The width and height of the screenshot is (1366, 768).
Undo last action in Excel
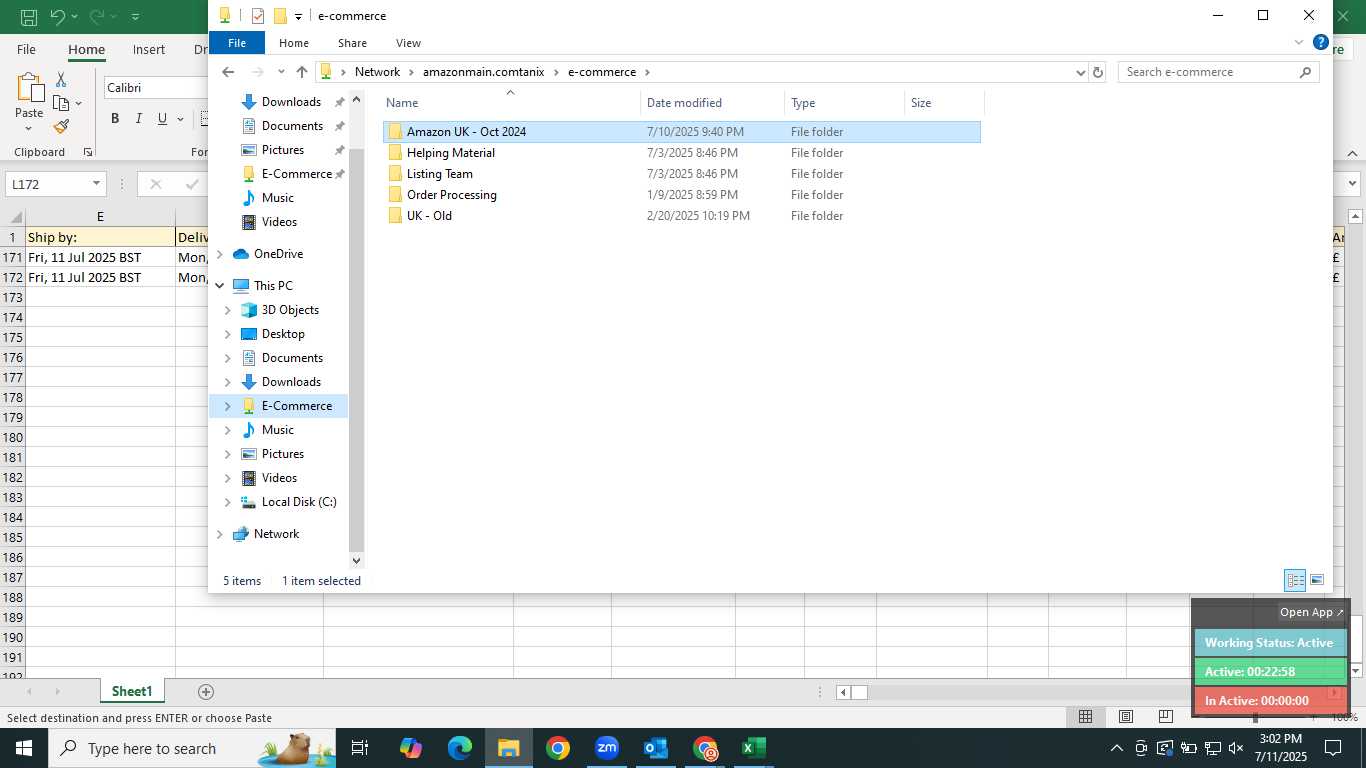click(58, 17)
